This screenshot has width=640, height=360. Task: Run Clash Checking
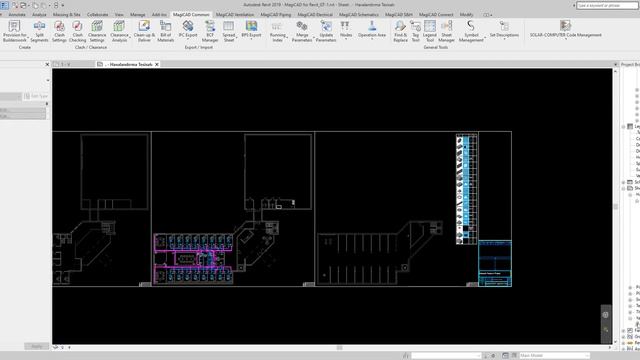77,31
